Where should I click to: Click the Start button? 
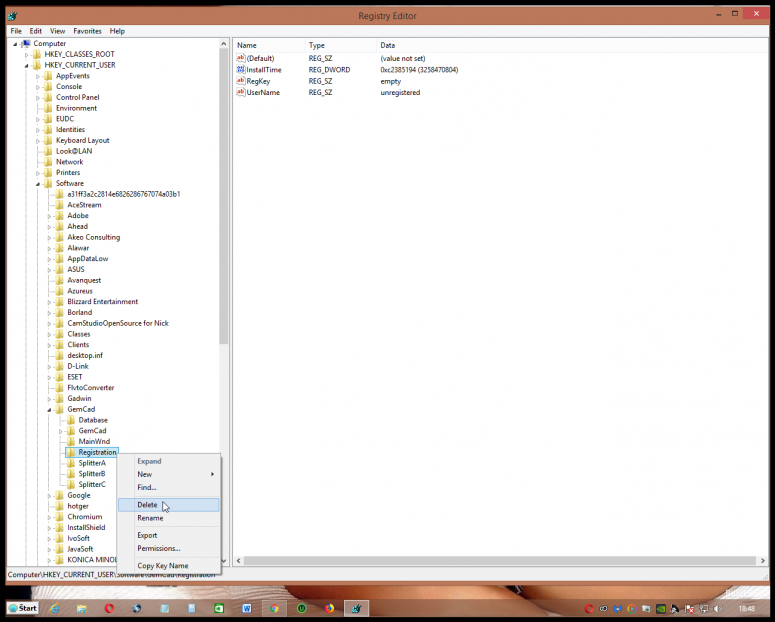23,608
